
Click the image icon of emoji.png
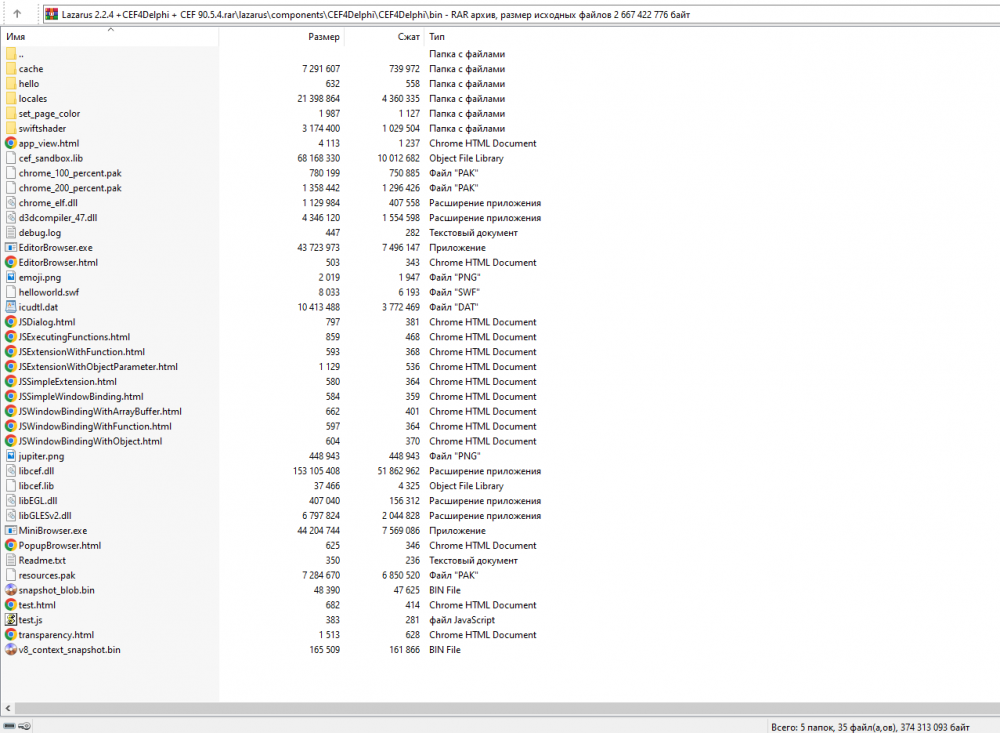(11, 278)
